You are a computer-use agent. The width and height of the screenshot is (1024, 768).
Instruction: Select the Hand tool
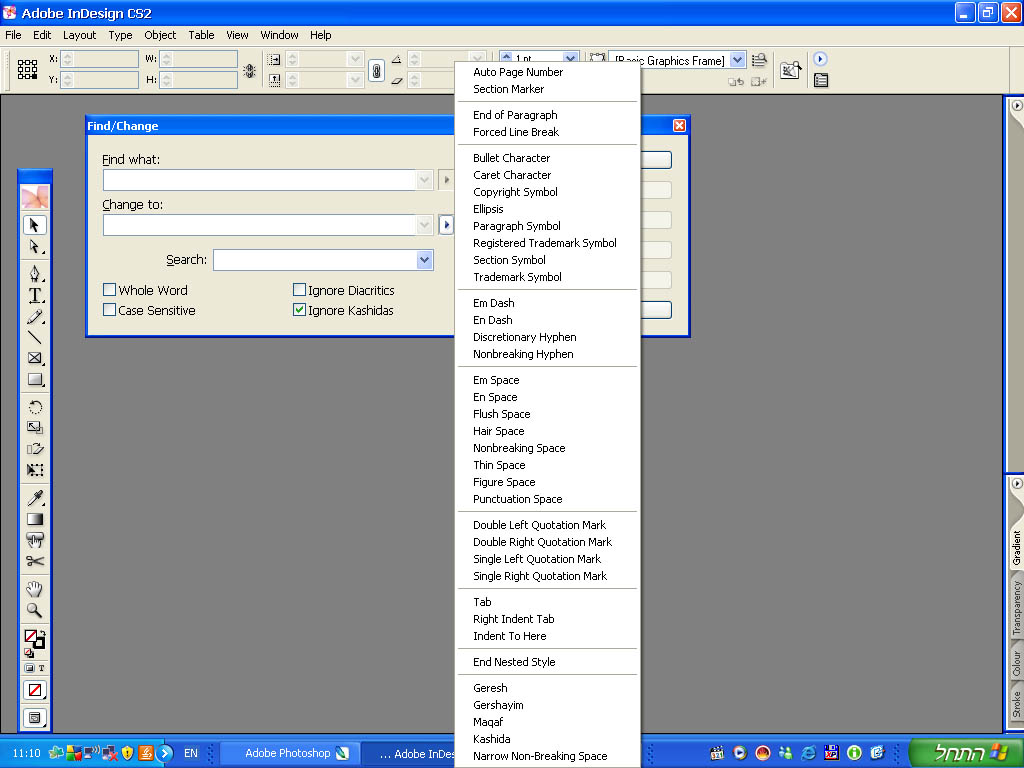tap(35, 588)
